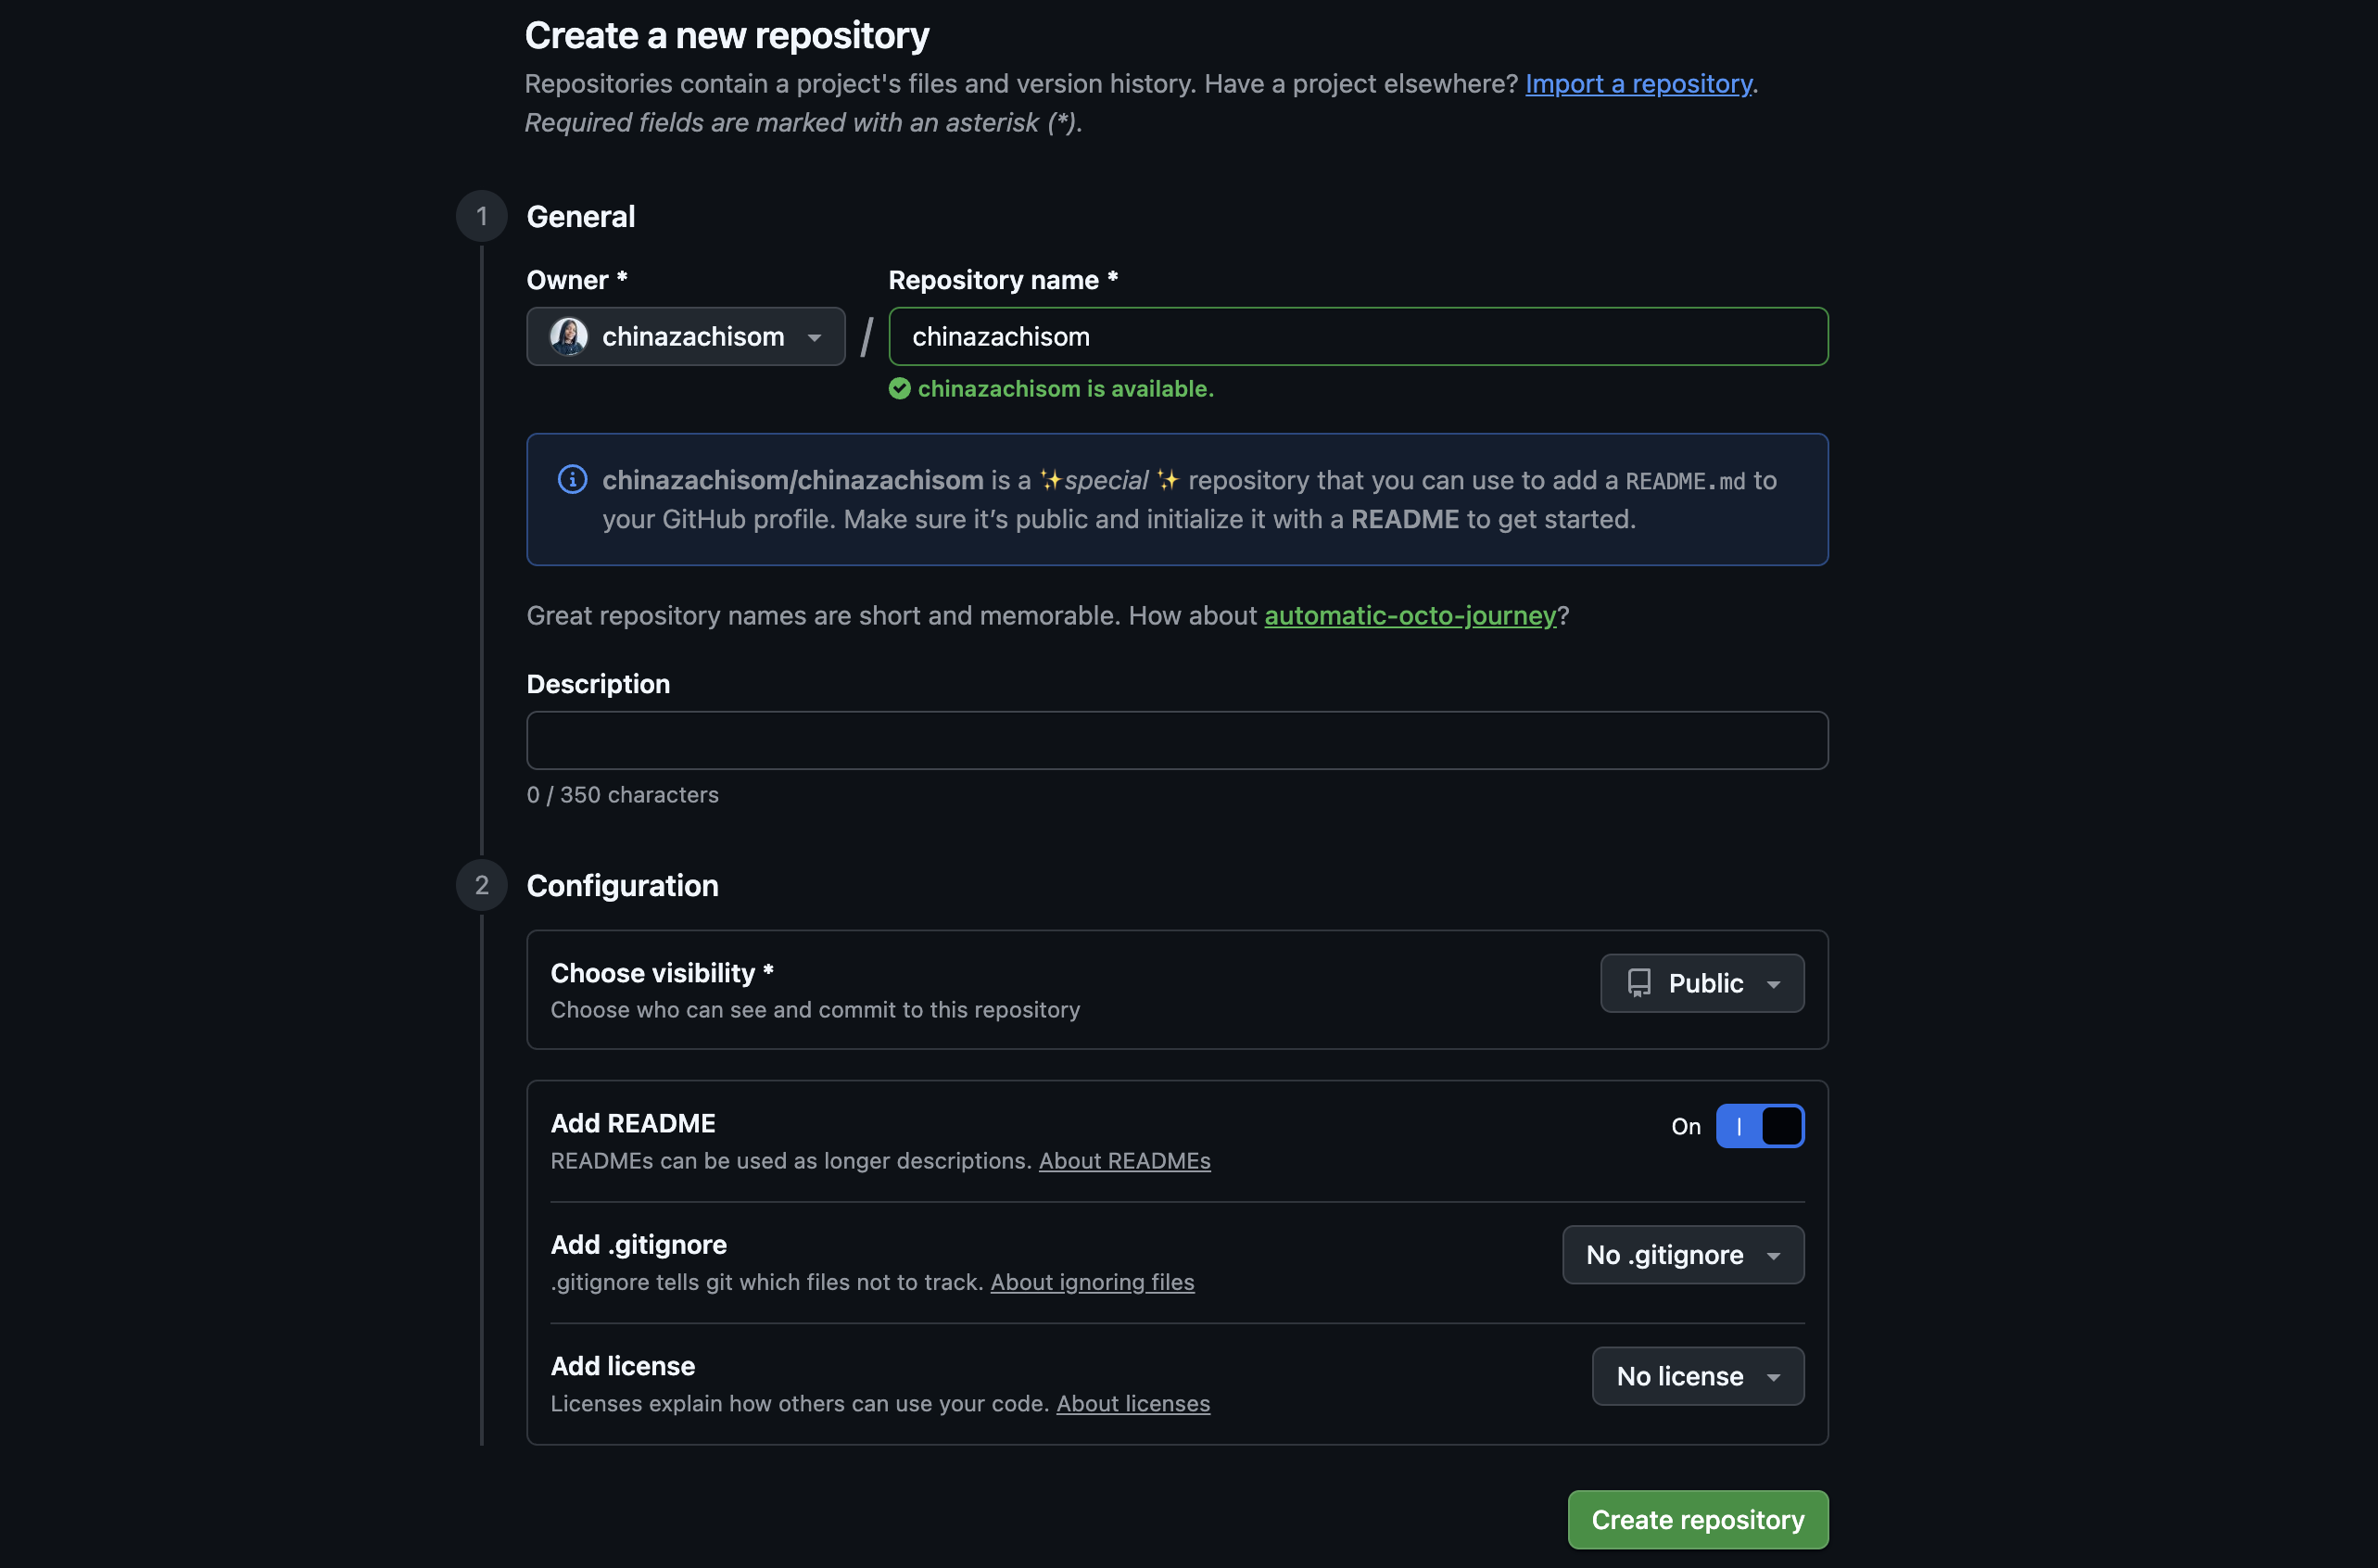
Task: Open the About READMEs link
Action: (x=1124, y=1161)
